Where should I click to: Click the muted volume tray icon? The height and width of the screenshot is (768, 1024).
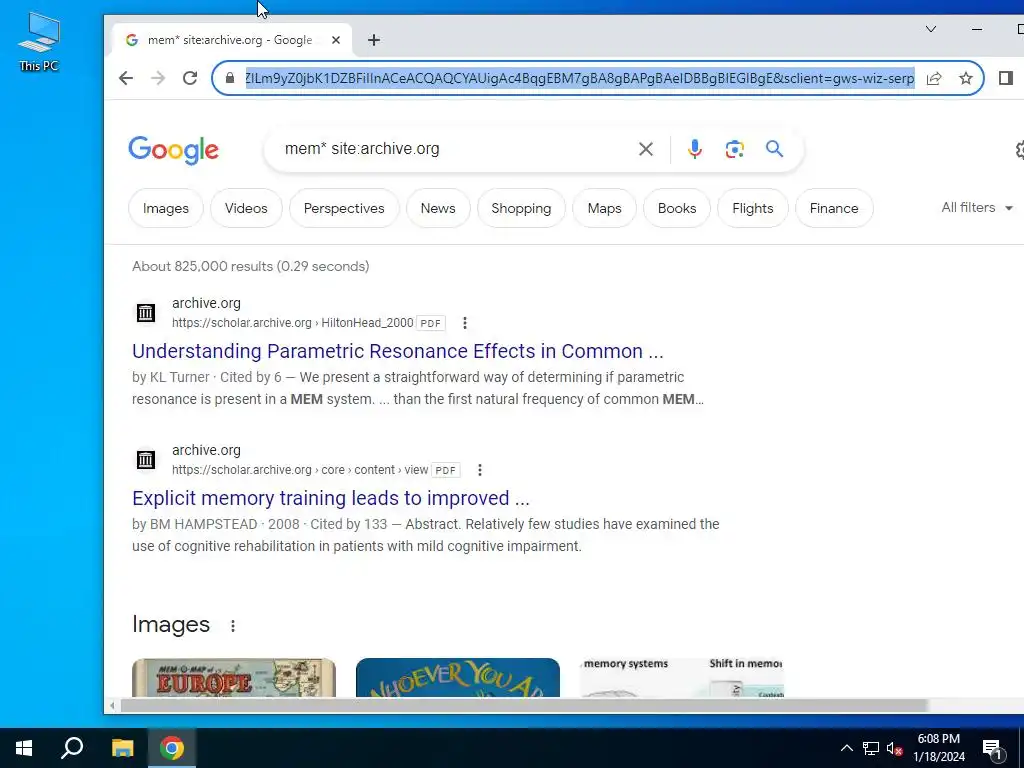pyautogui.click(x=895, y=748)
